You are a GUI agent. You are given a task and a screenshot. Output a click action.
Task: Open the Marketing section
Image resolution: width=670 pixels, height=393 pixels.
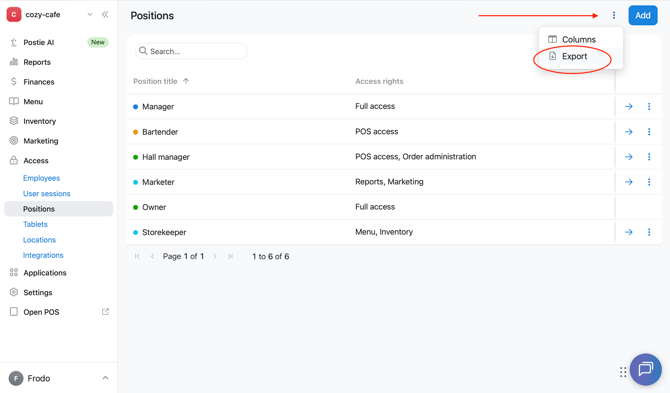pyautogui.click(x=41, y=141)
